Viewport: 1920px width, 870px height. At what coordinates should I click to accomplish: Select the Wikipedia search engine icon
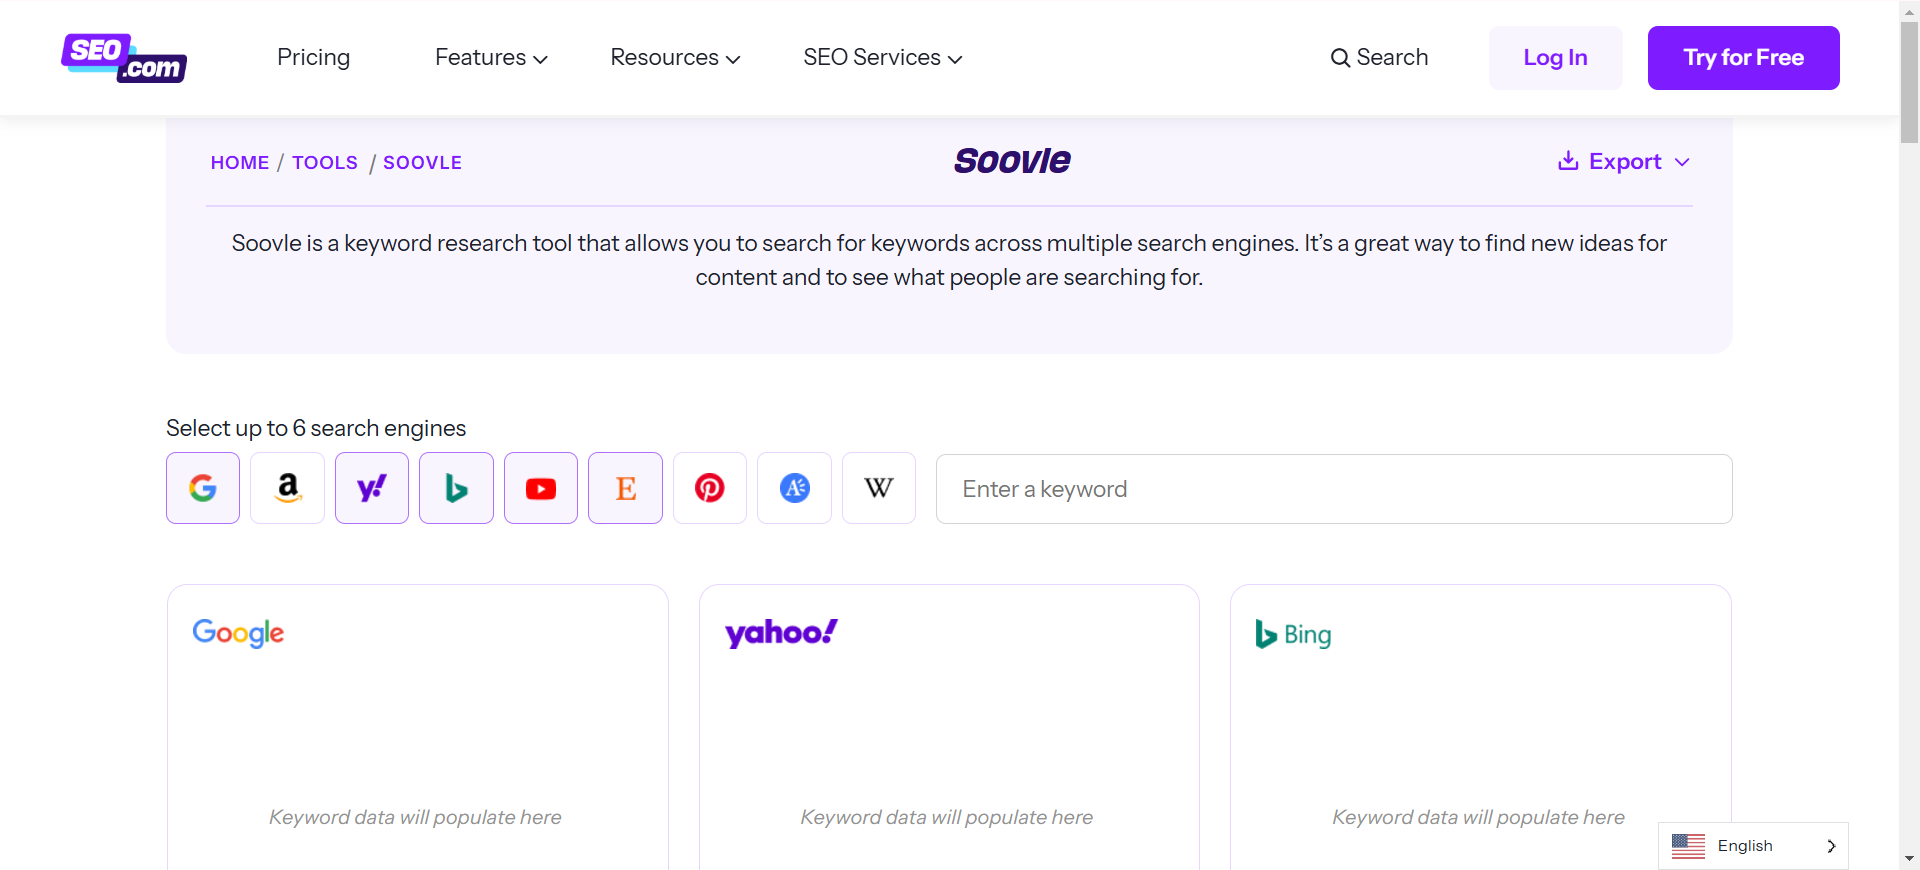click(878, 488)
